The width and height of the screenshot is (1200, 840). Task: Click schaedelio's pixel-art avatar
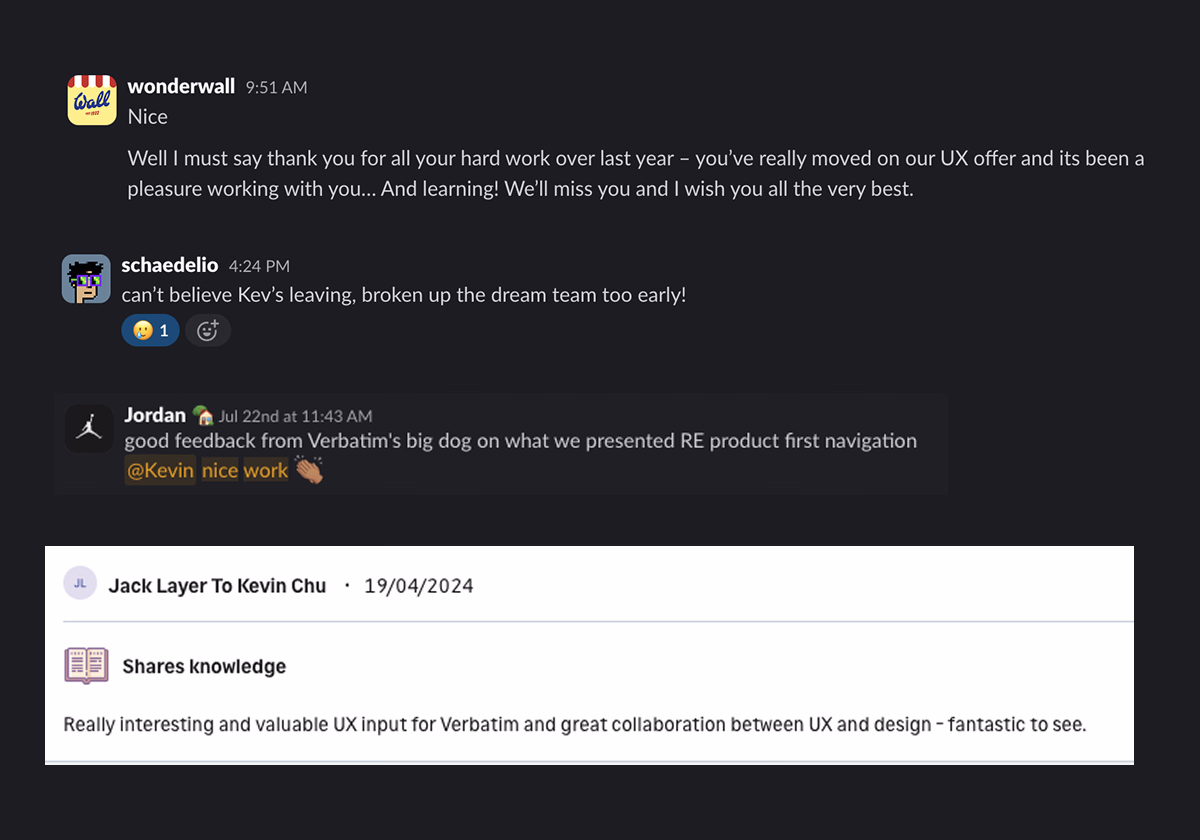[x=86, y=279]
